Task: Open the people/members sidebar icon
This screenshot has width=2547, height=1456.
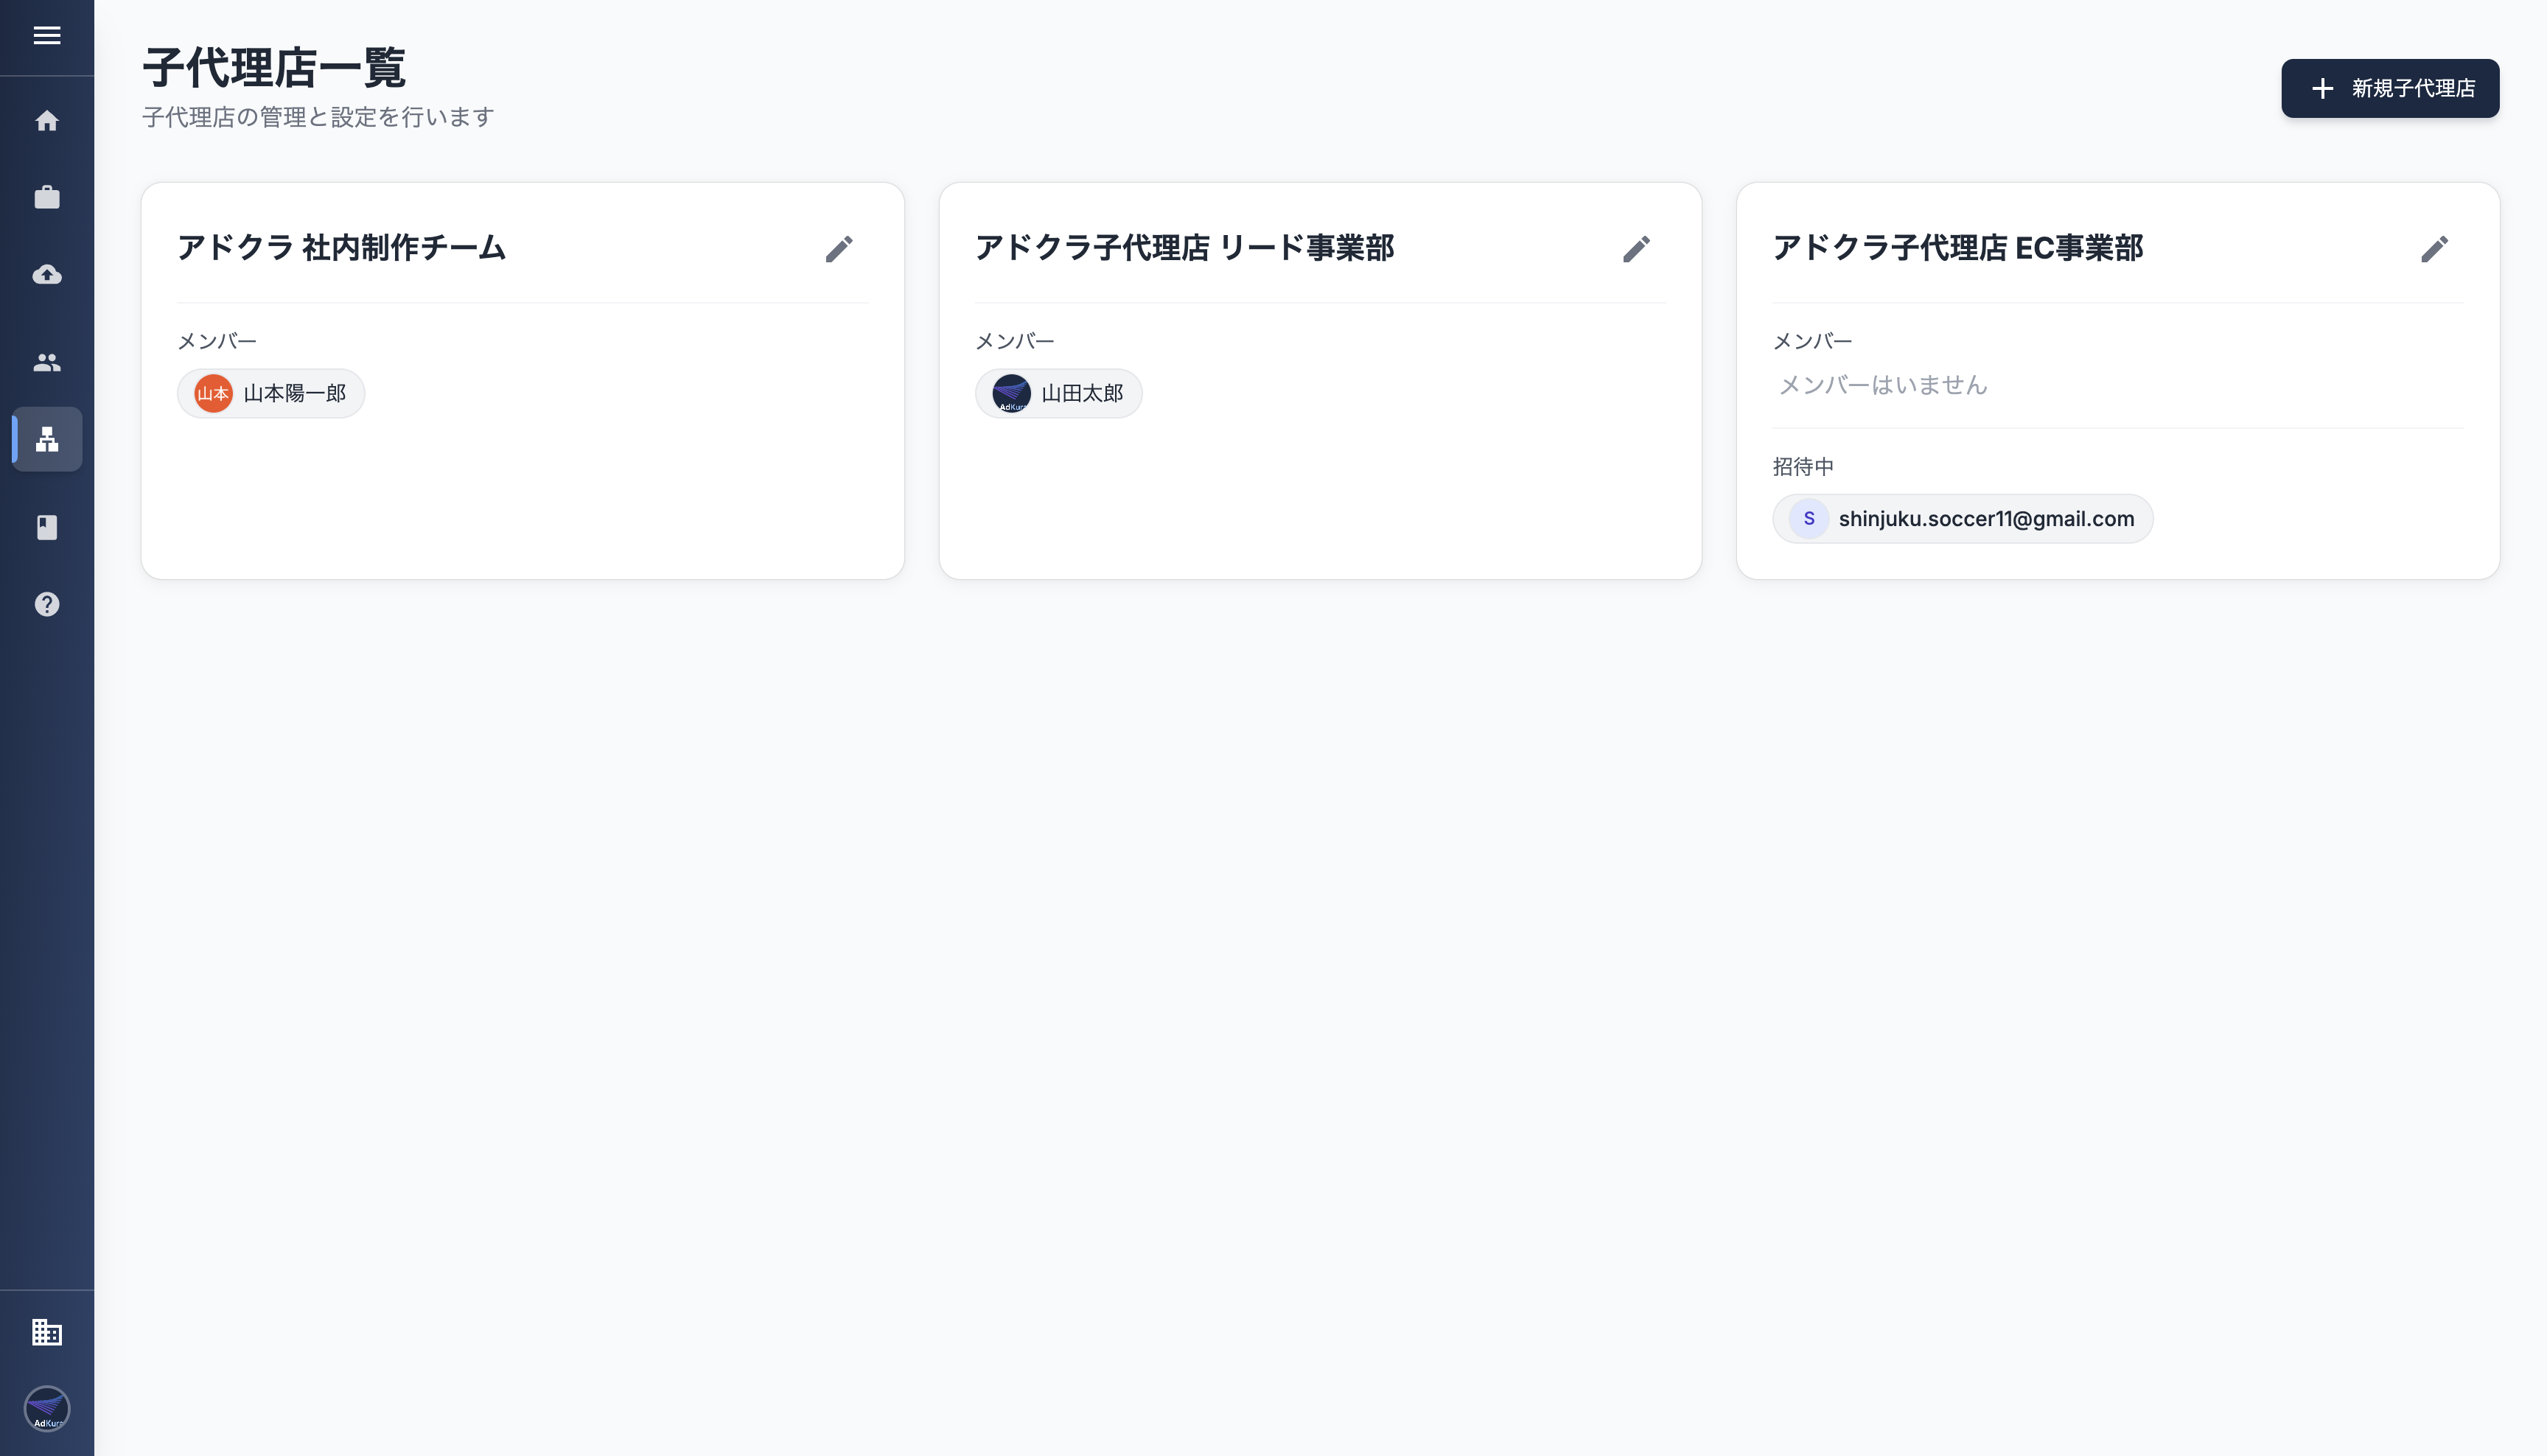Action: [x=47, y=362]
